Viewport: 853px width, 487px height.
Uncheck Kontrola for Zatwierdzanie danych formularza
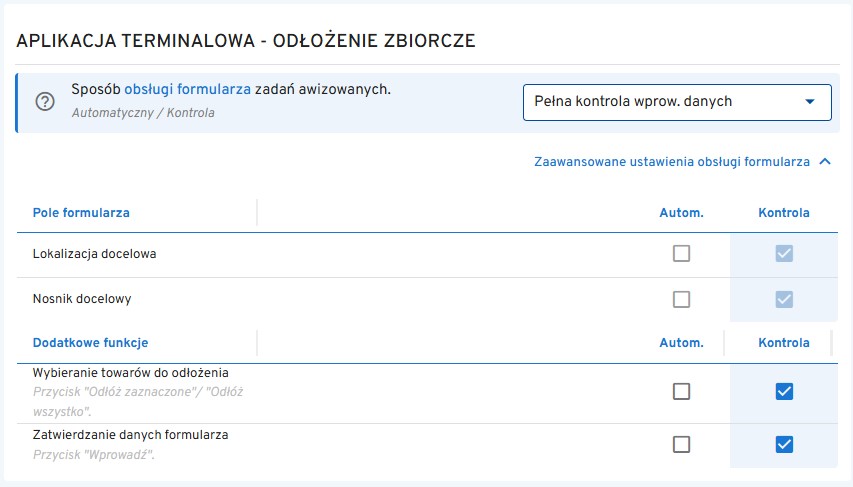click(x=784, y=444)
